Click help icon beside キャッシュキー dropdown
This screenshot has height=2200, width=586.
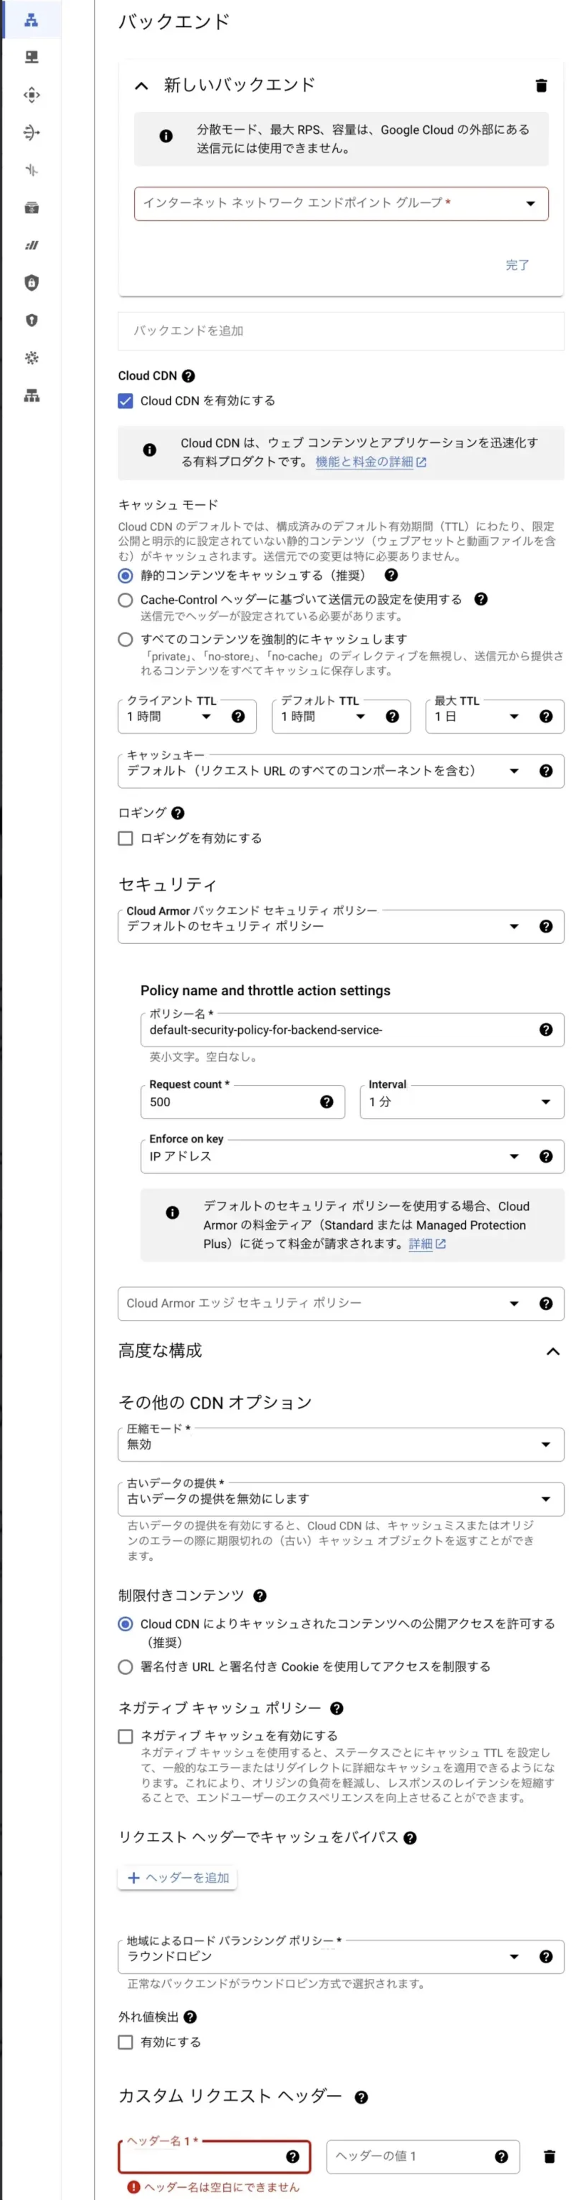[x=545, y=771]
